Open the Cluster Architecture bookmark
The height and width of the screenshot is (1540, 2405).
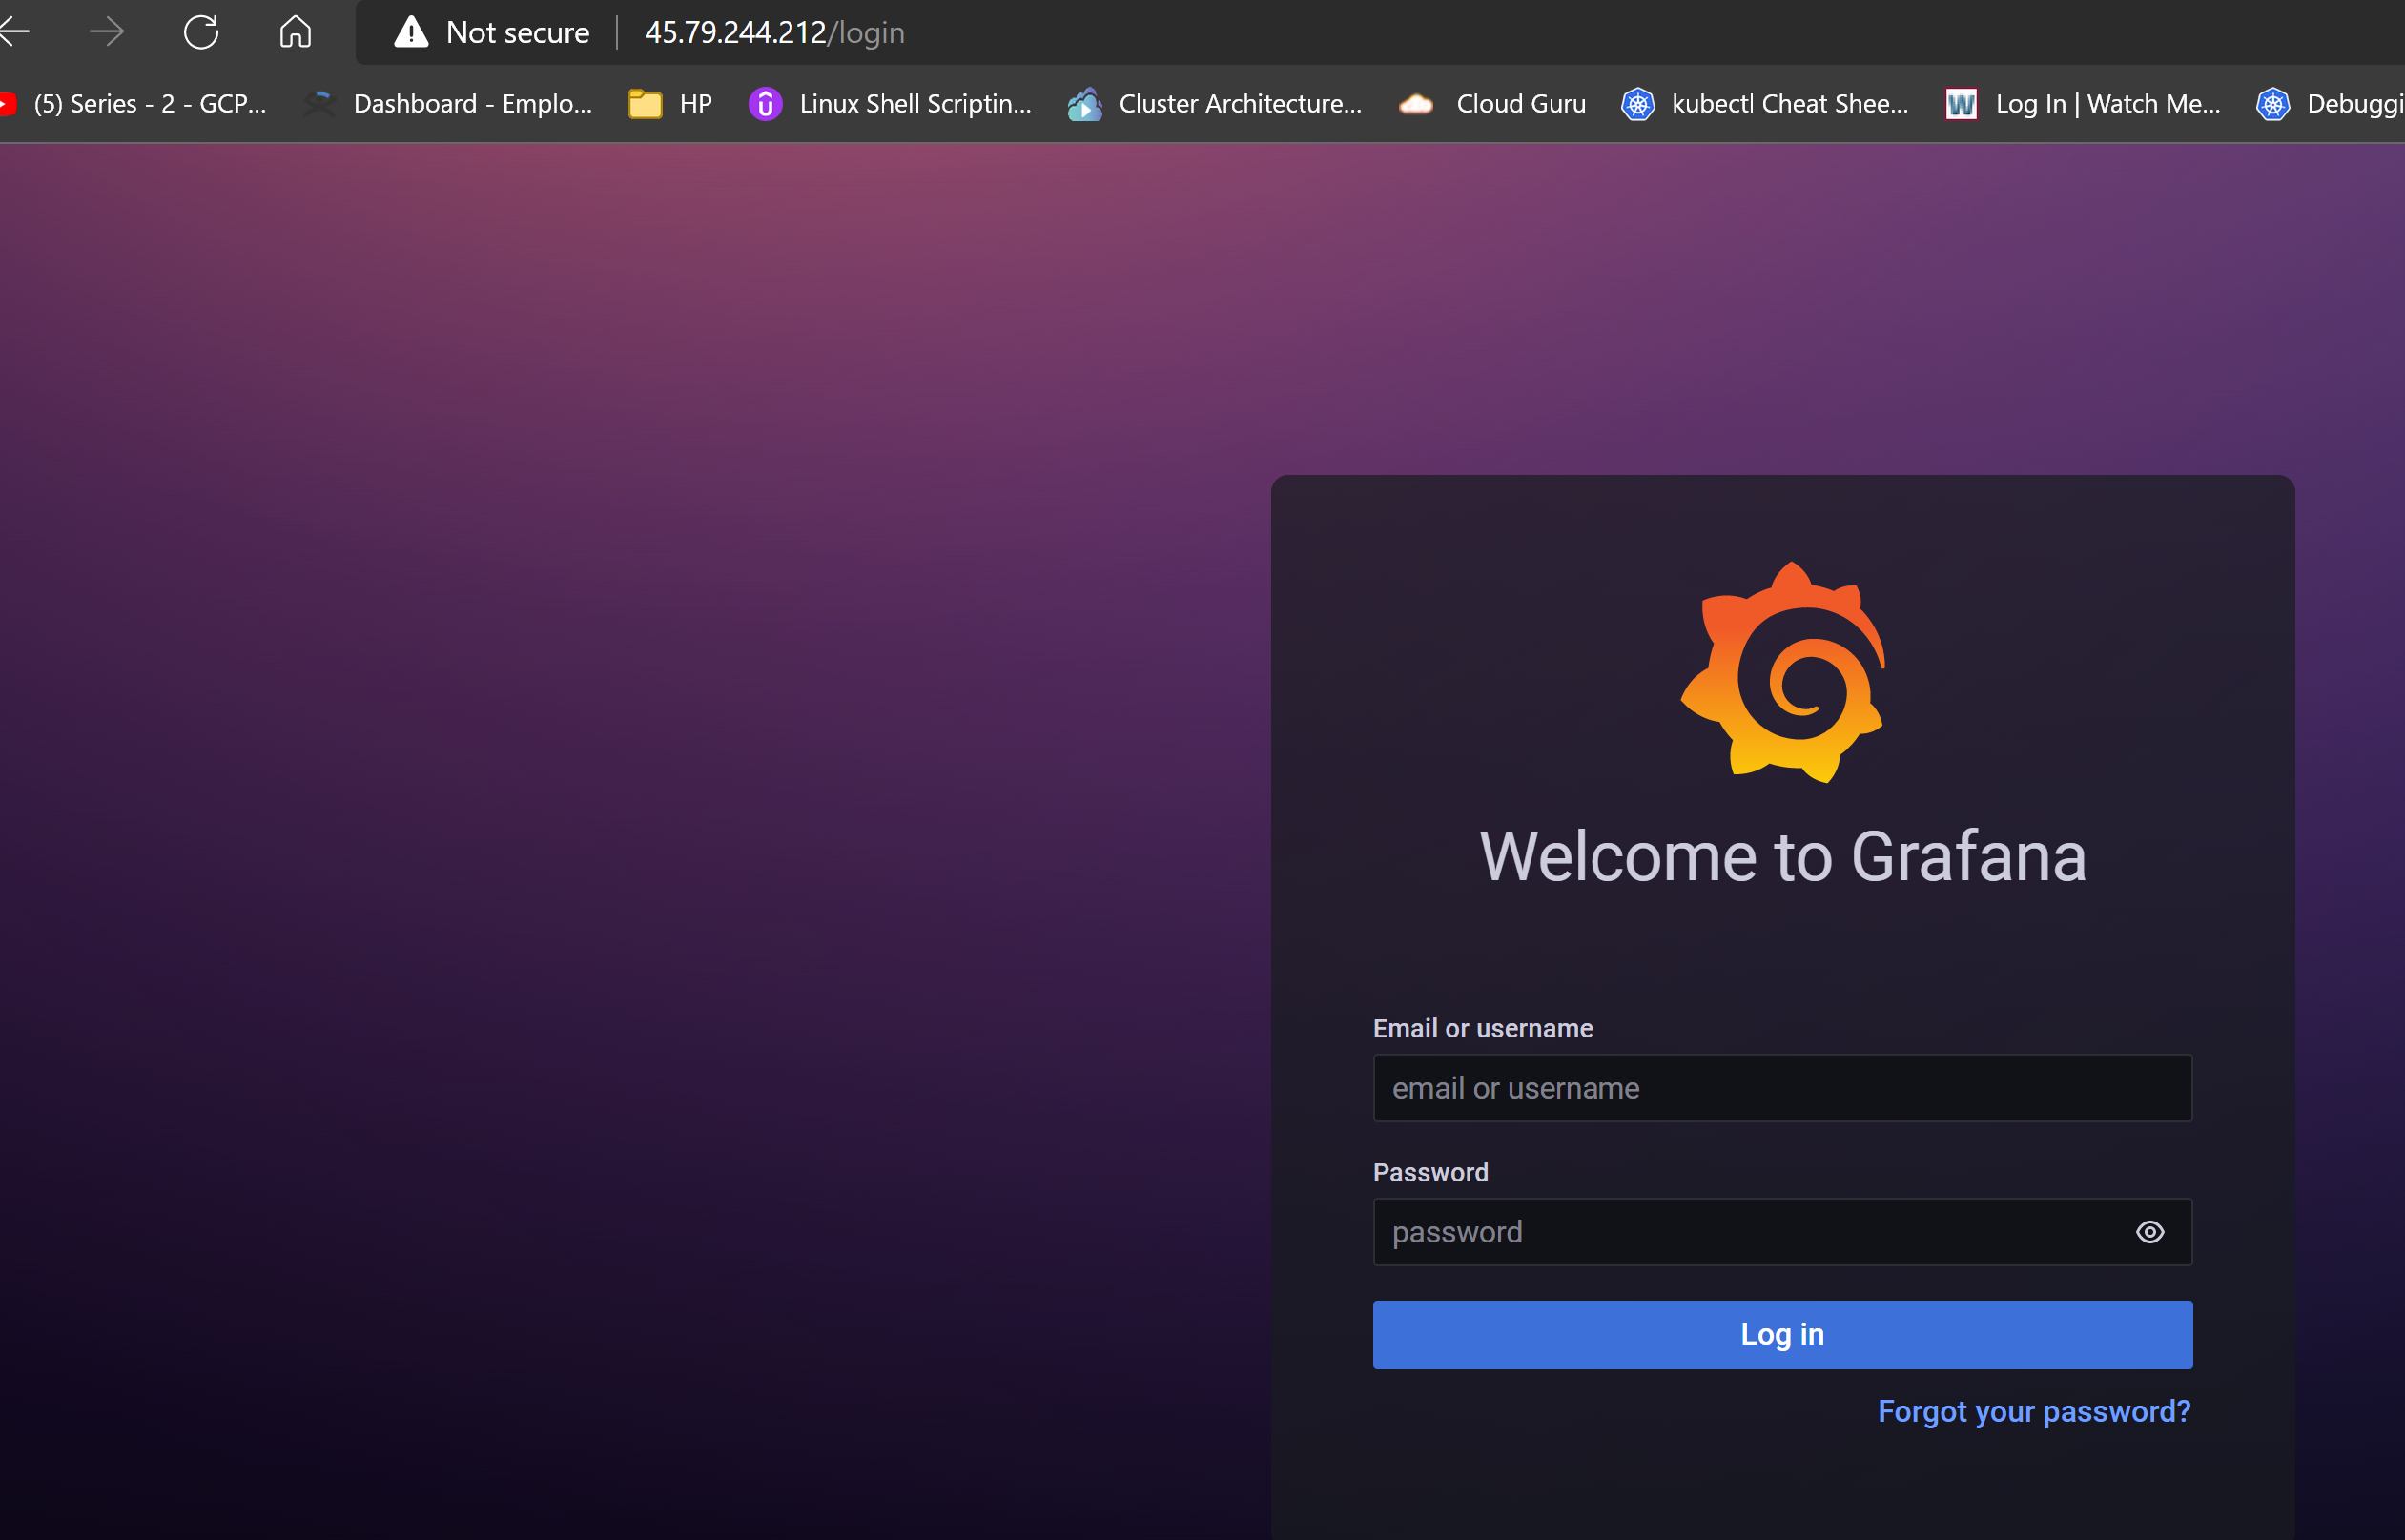1215,103
